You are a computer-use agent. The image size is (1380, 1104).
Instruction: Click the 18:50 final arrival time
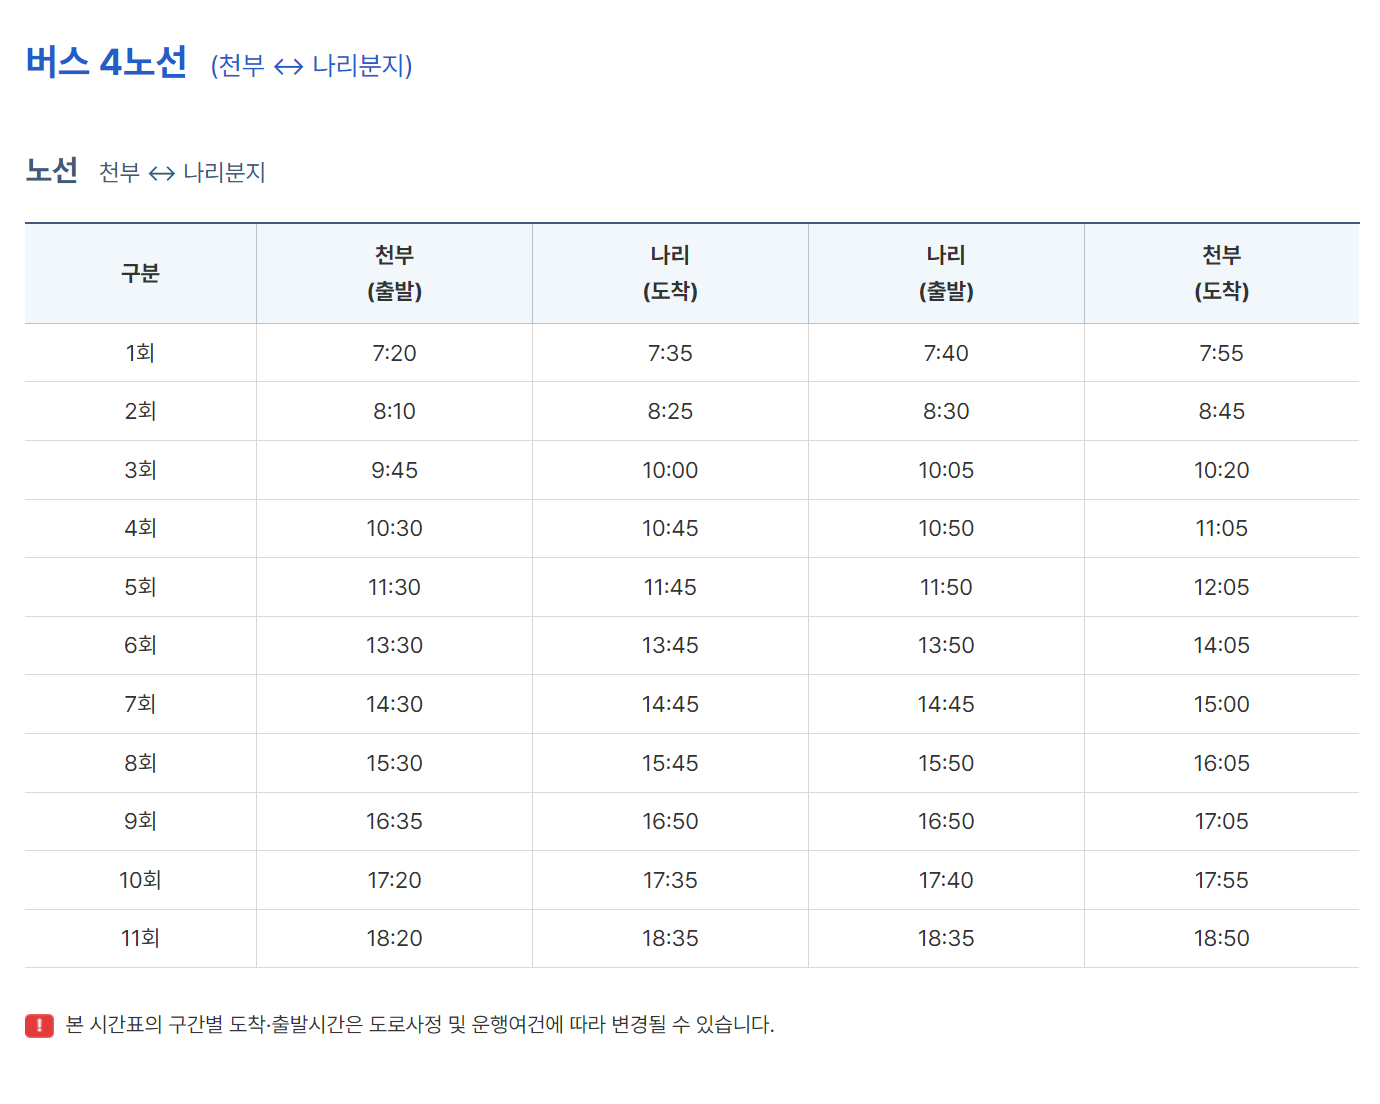[1222, 938]
